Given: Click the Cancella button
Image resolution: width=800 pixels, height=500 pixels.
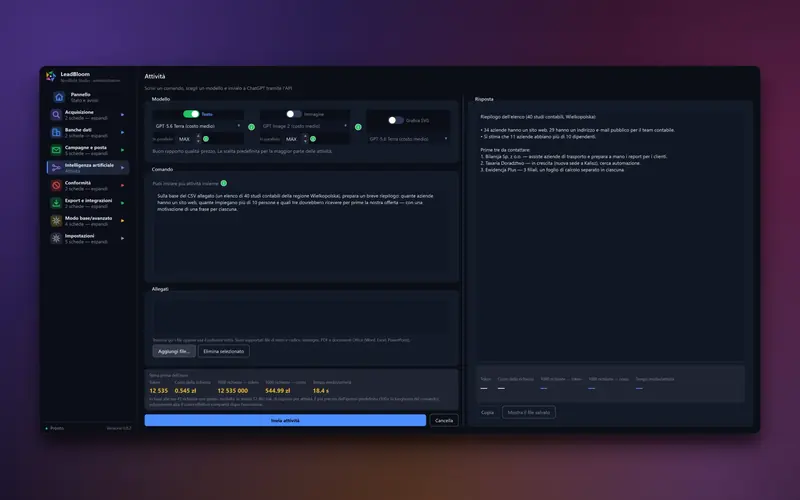Looking at the screenshot, I should (444, 420).
